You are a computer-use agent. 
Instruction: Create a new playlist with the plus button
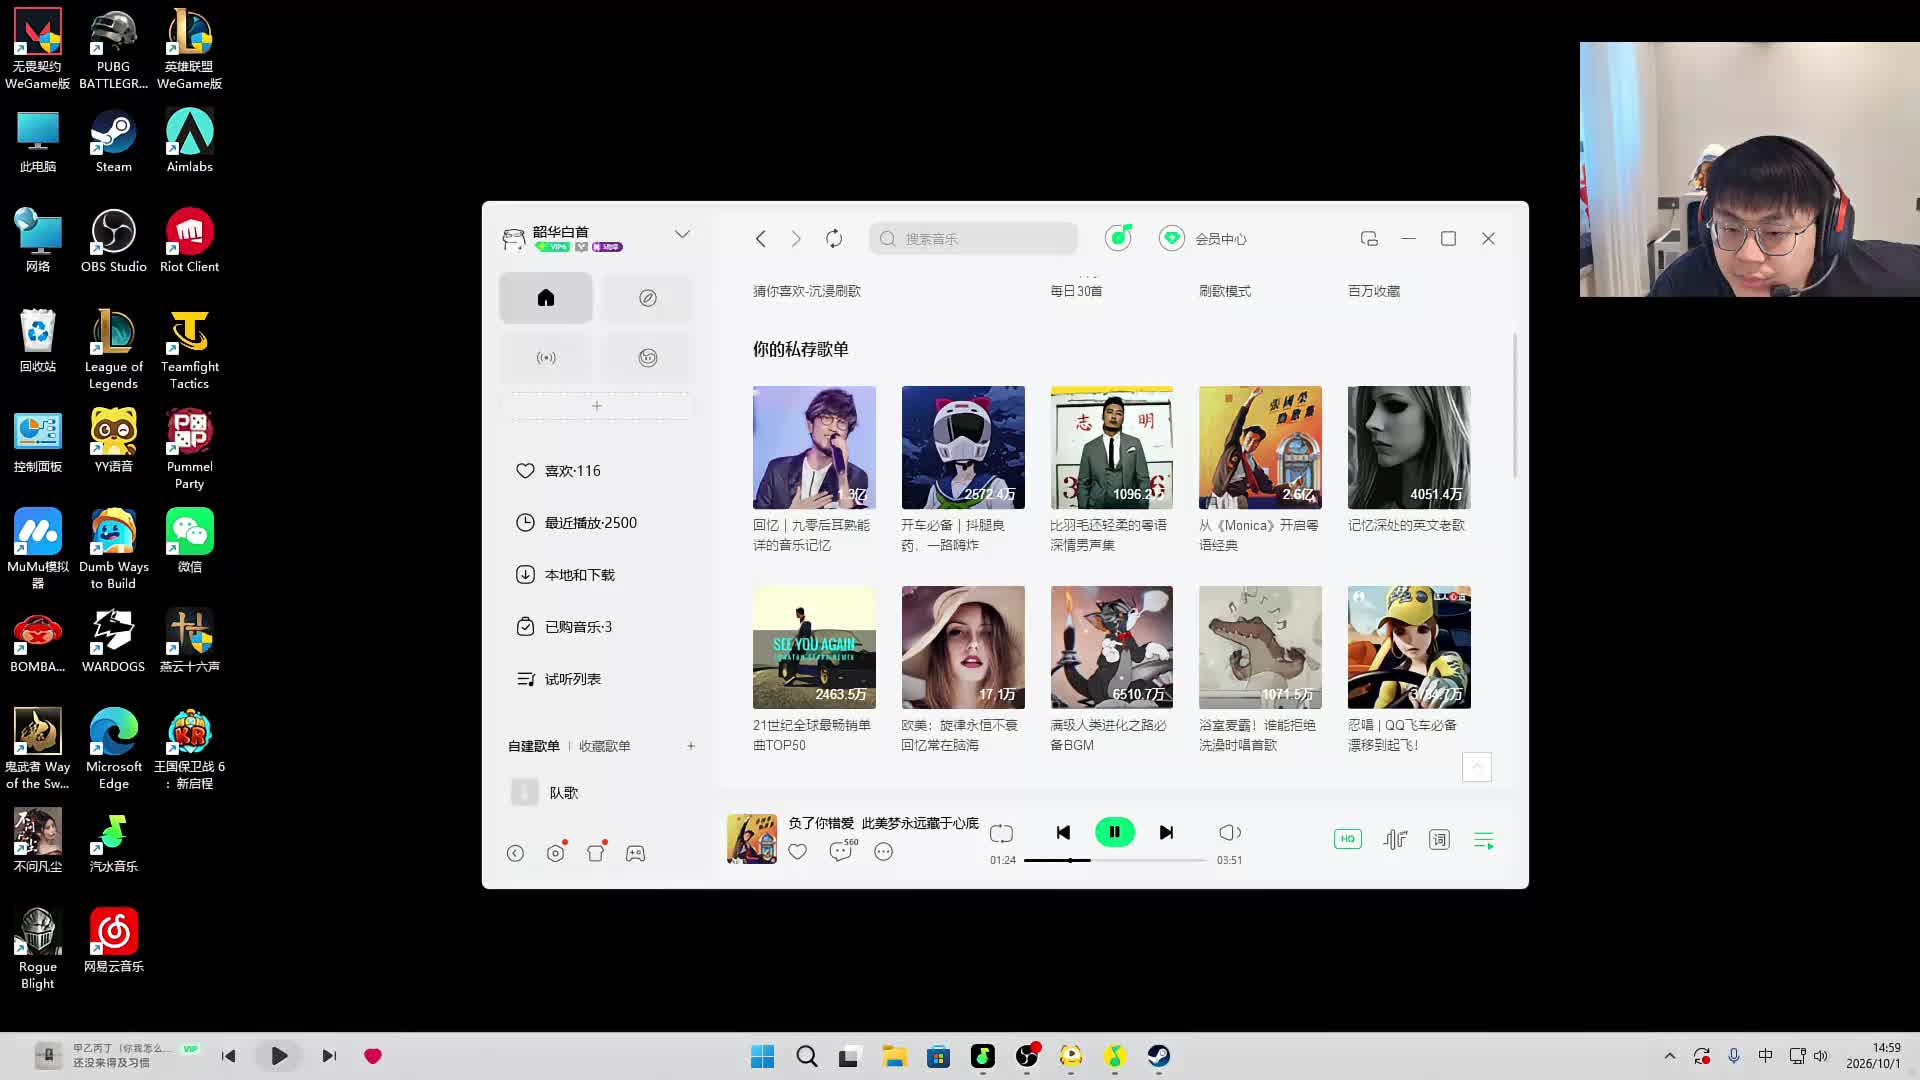pos(691,746)
